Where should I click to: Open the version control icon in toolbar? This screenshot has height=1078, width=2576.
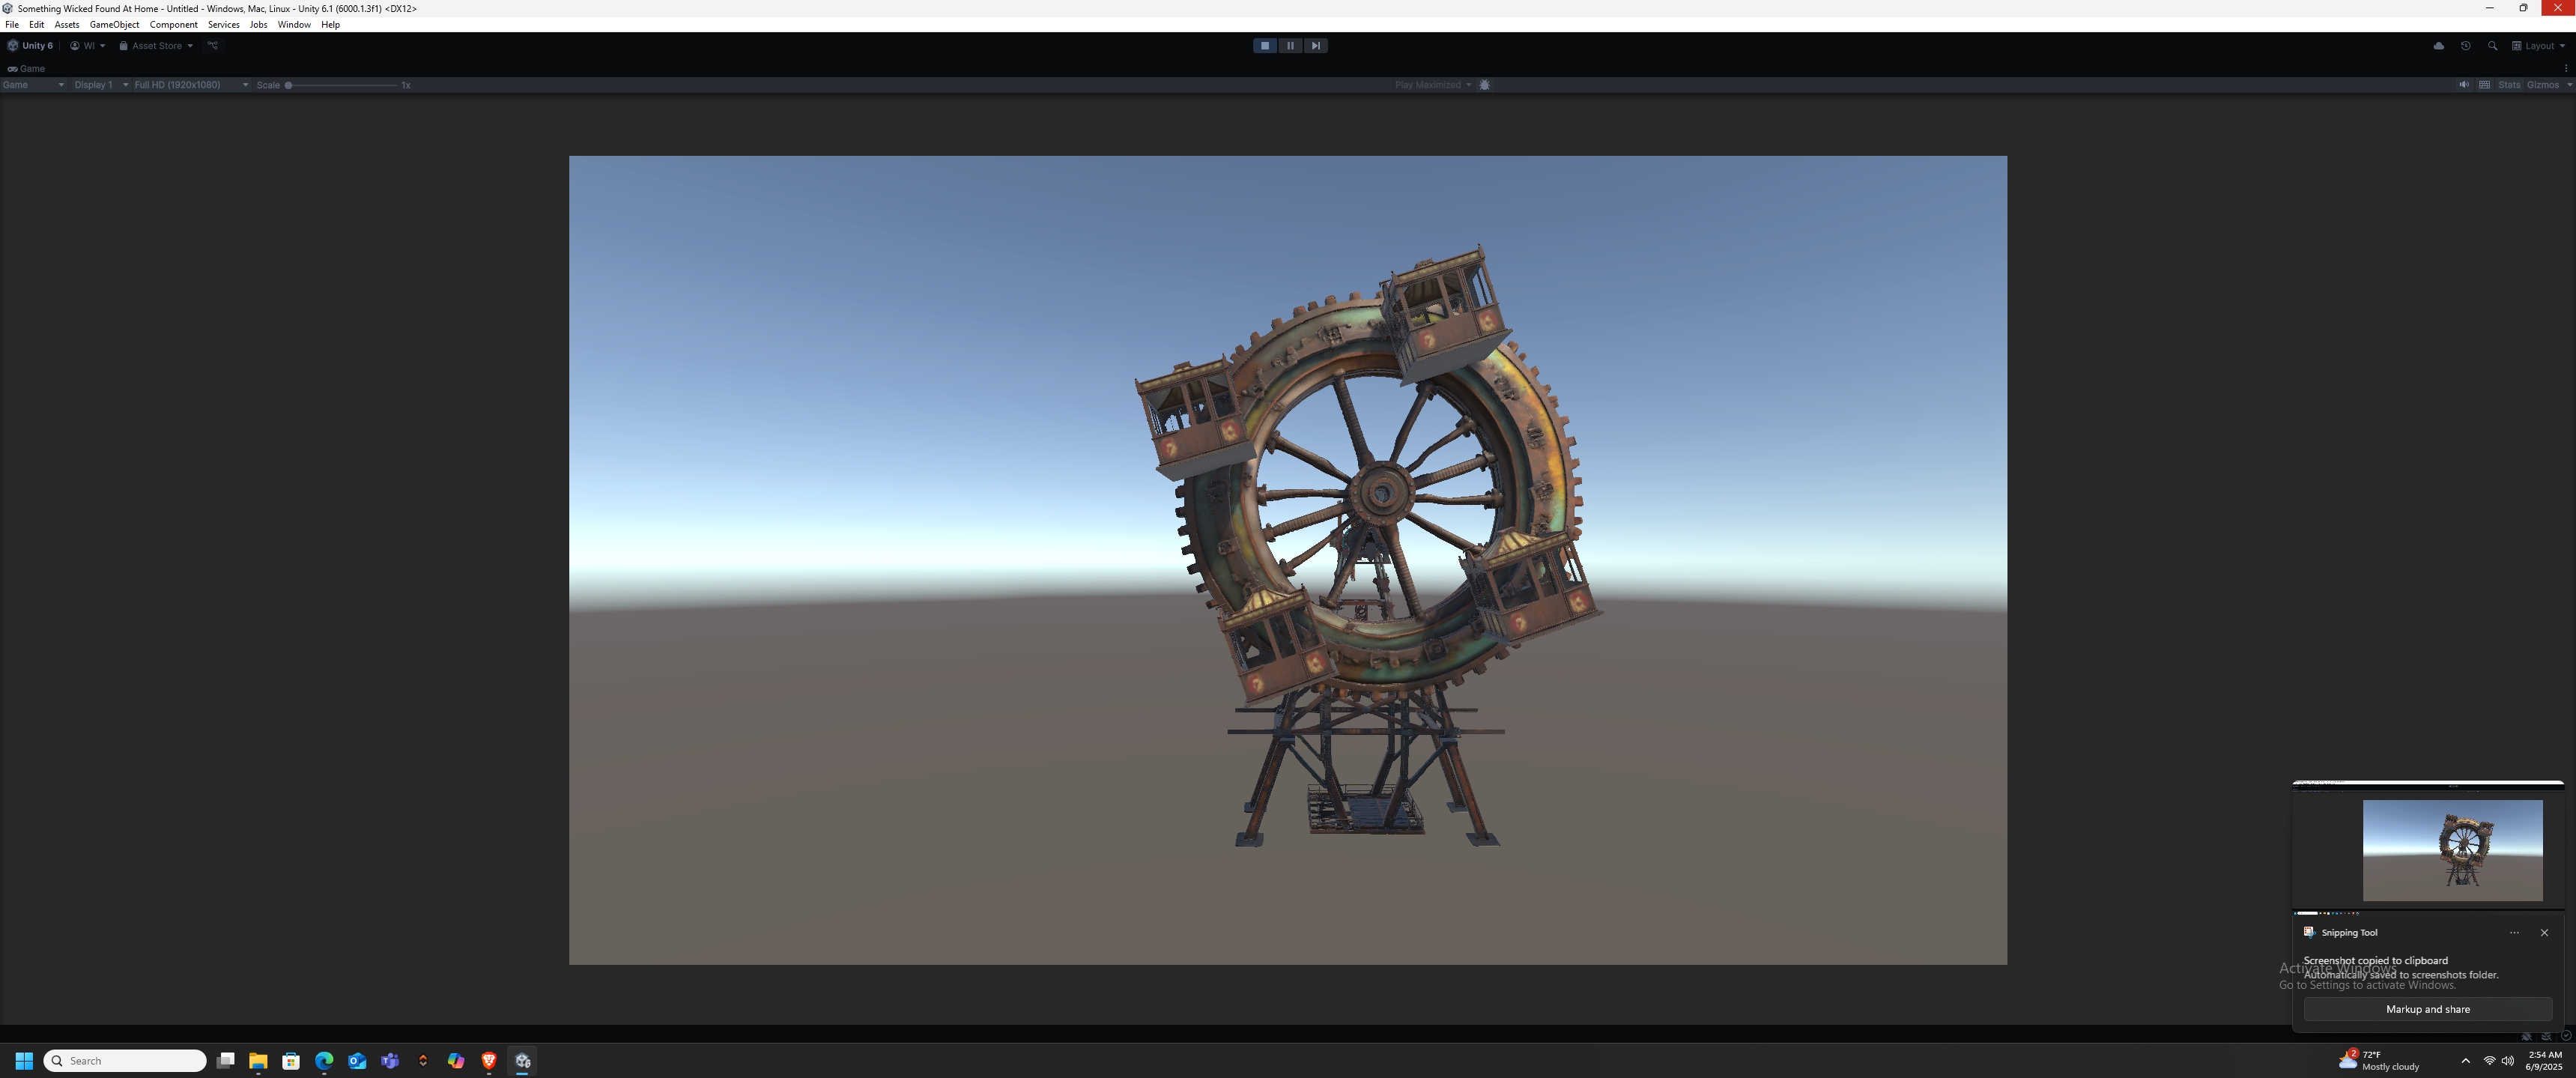click(x=213, y=46)
